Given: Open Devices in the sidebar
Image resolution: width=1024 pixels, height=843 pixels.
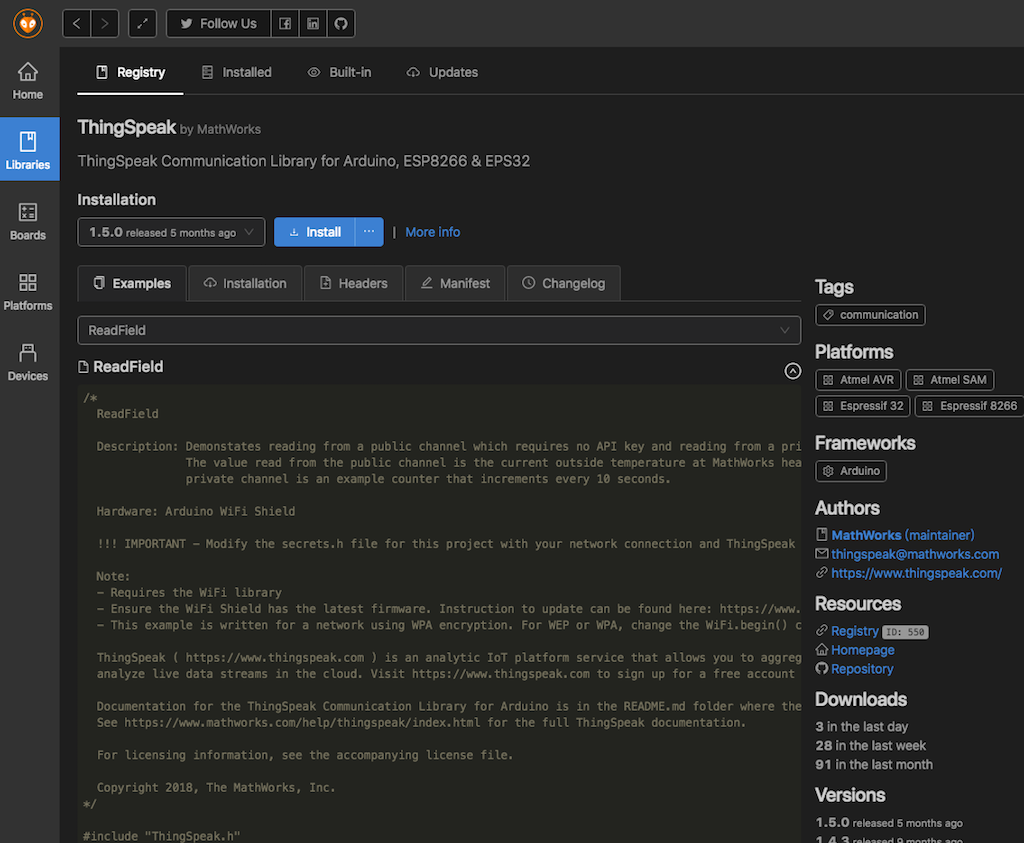Looking at the screenshot, I should coord(28,362).
